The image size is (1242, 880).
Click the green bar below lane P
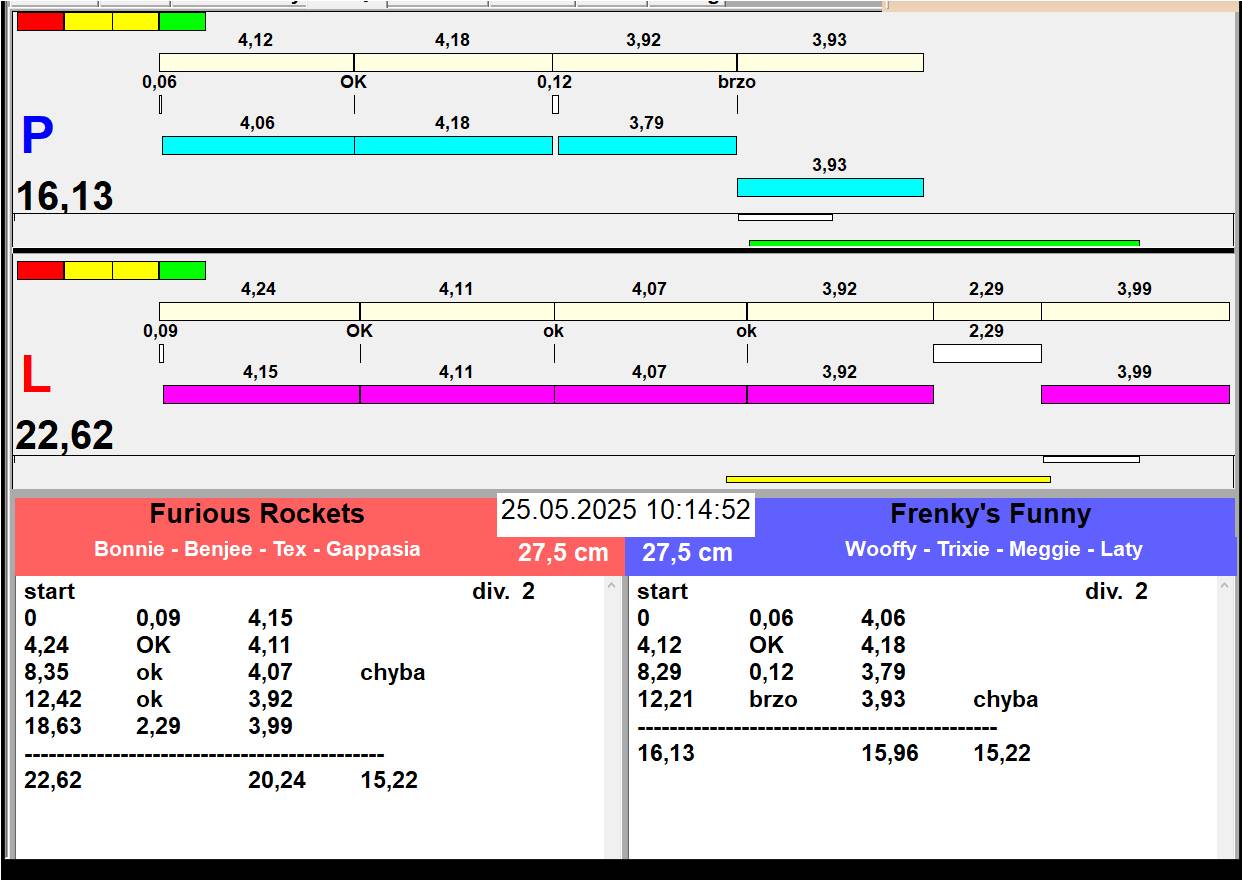coord(943,243)
